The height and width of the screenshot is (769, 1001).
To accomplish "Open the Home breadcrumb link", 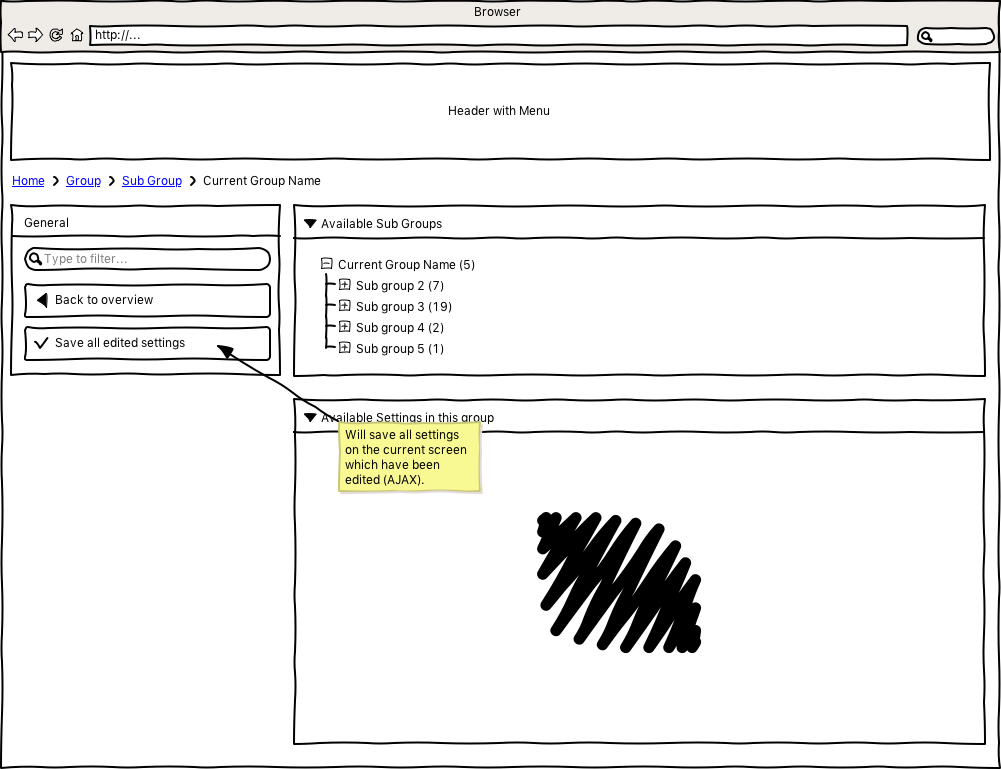I will click(28, 181).
